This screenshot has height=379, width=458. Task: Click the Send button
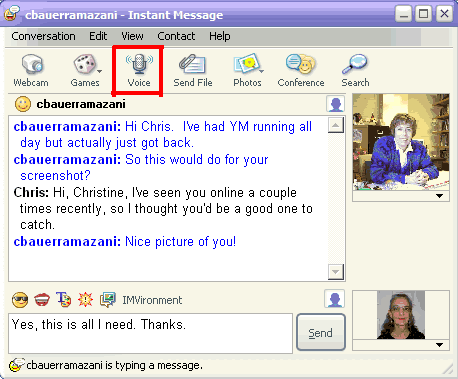coord(321,332)
